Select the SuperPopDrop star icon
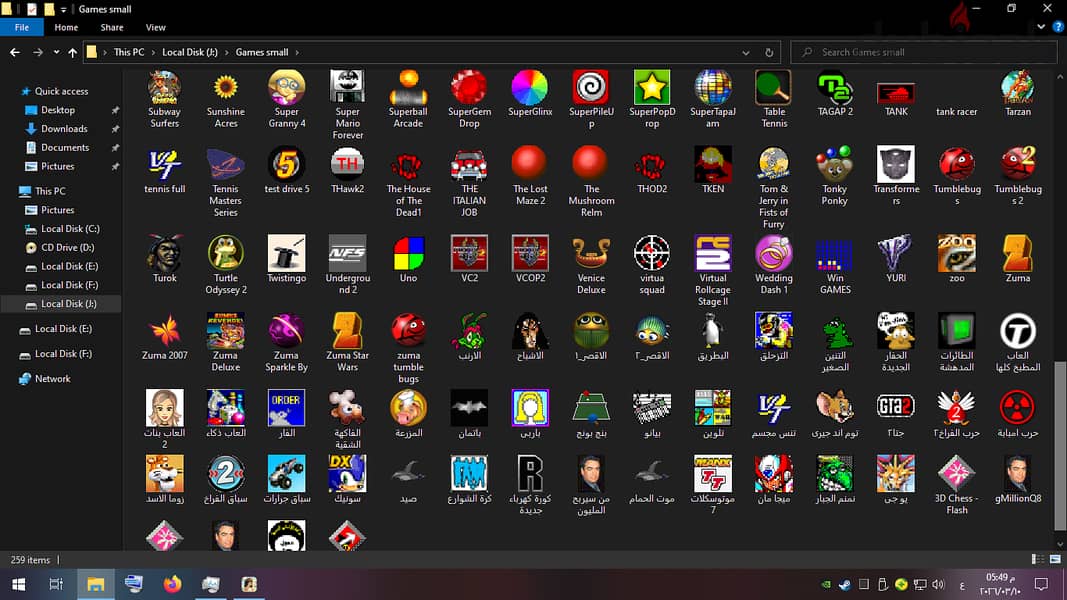 (652, 87)
